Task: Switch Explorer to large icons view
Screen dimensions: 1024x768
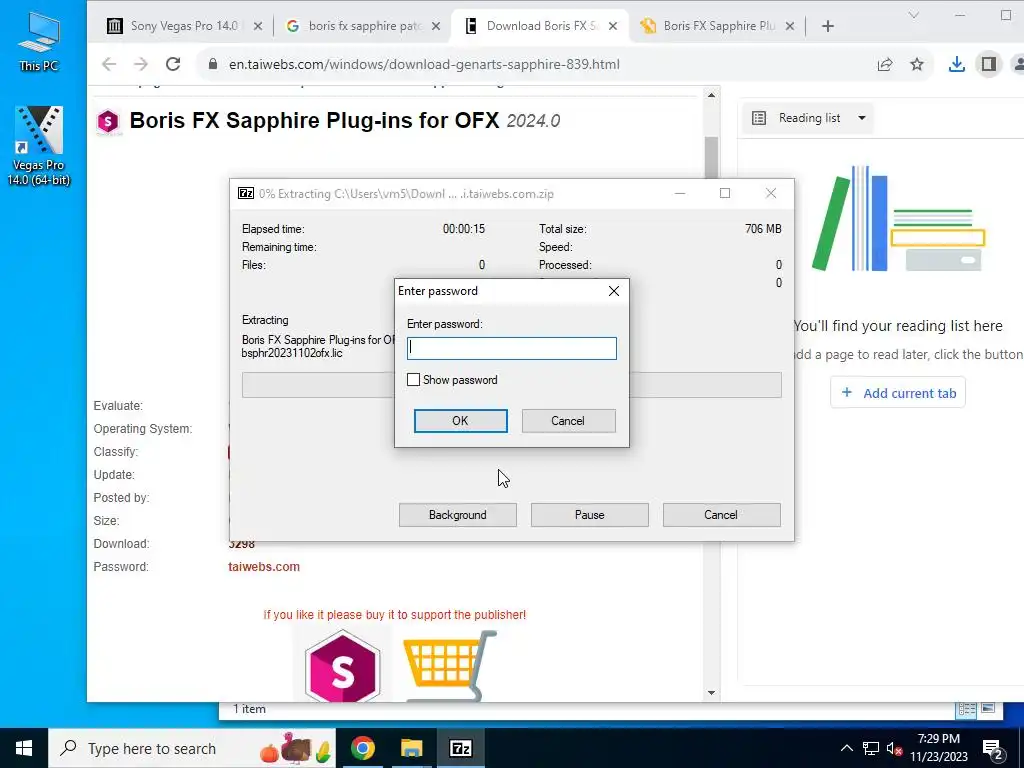Action: [988, 709]
